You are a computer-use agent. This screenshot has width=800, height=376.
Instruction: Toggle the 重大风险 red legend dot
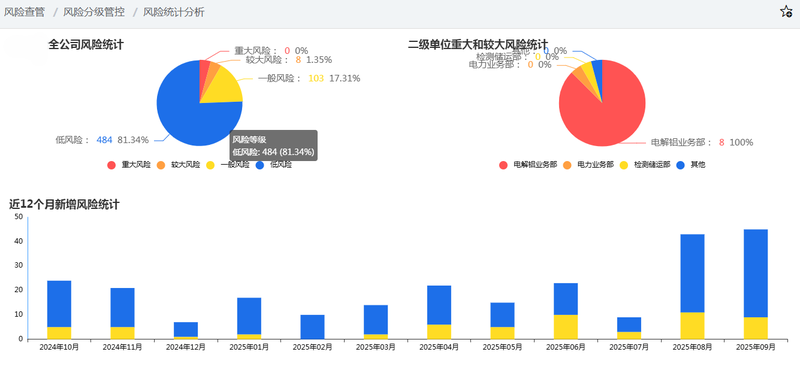(111, 165)
